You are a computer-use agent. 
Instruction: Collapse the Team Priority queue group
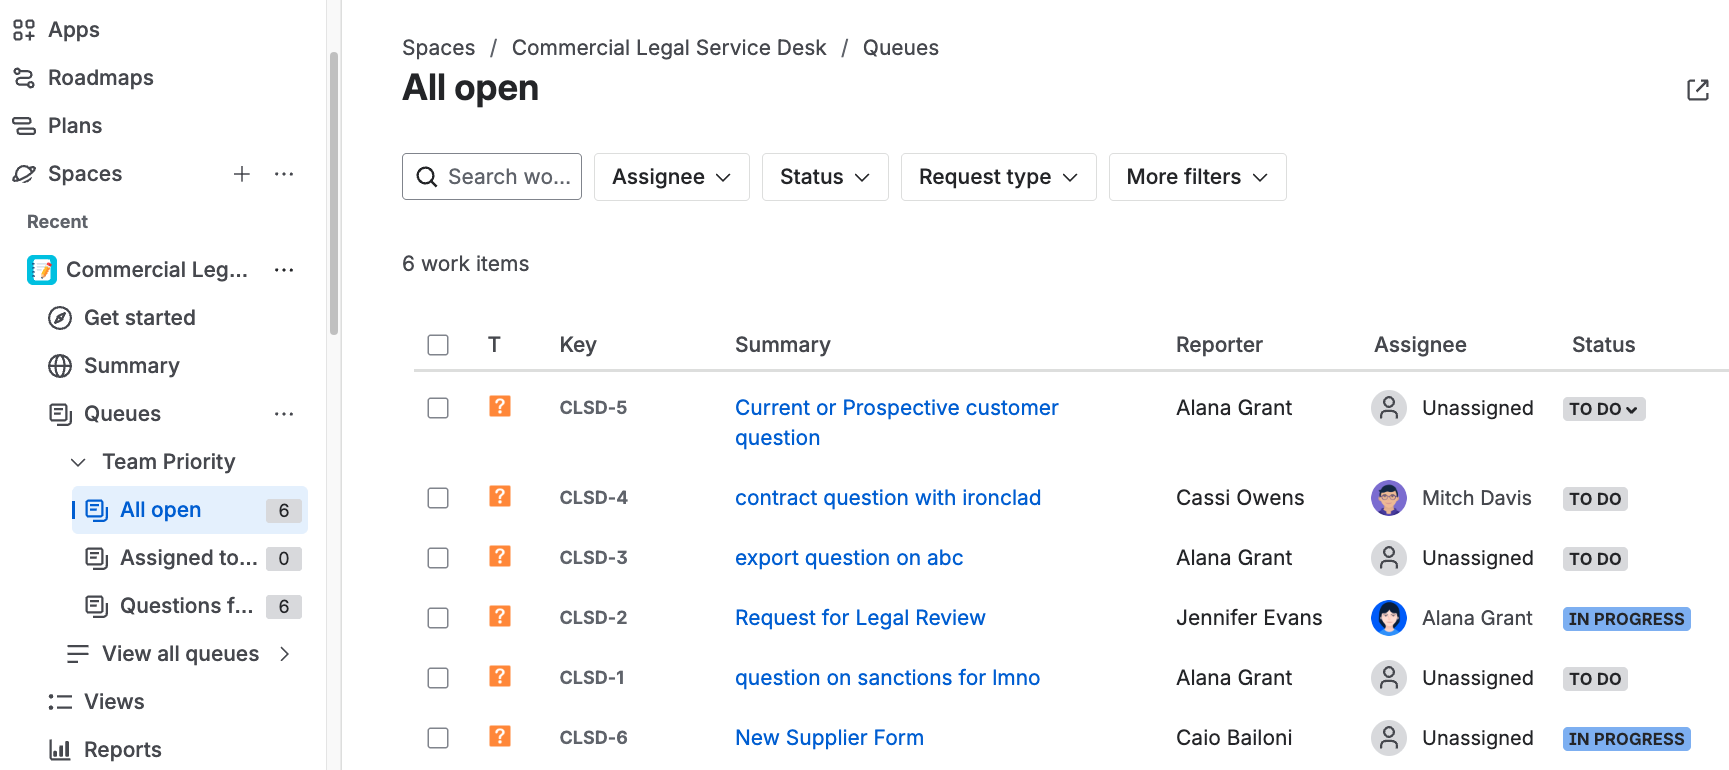pyautogui.click(x=78, y=462)
